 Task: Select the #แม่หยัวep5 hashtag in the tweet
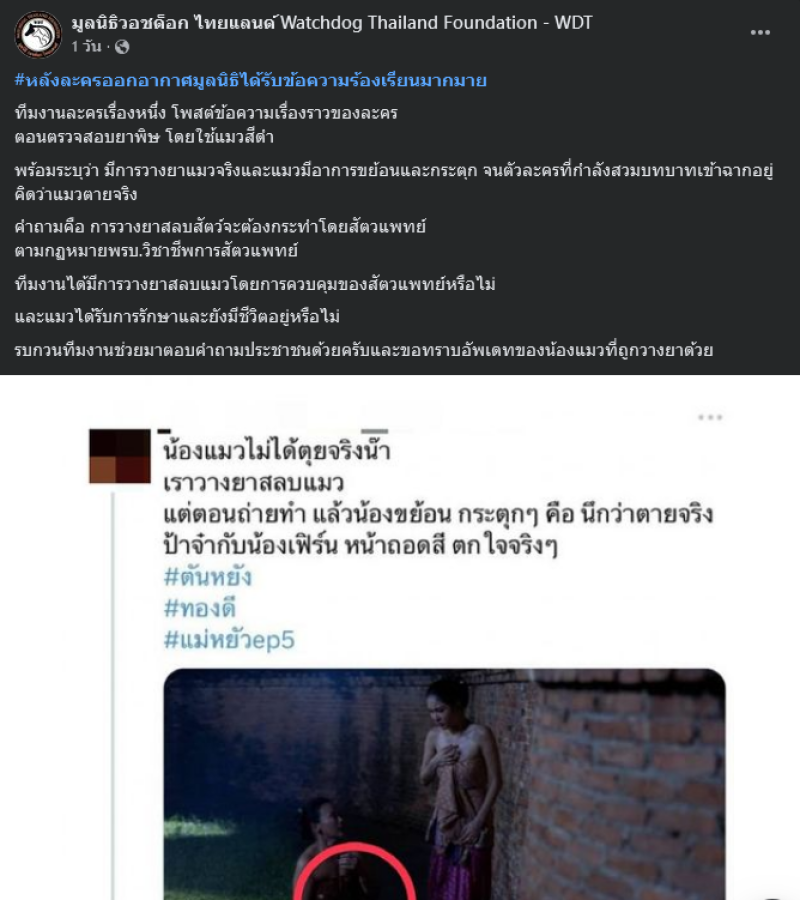[x=229, y=639]
